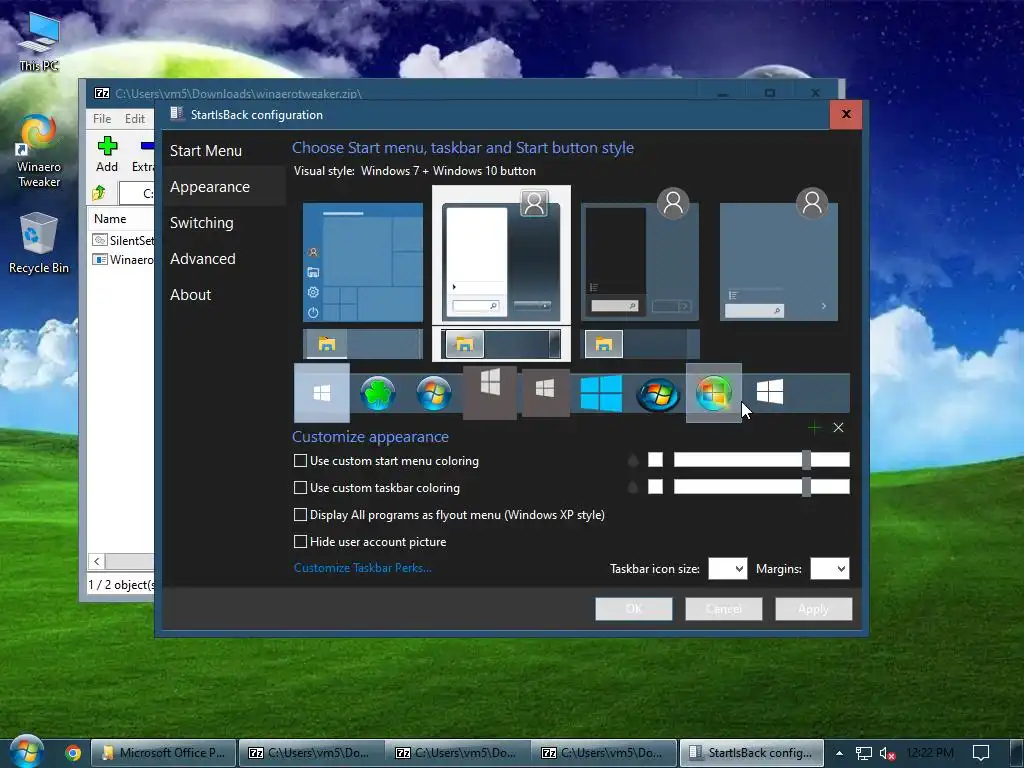Open the Edit menu in 7-Zip window

135,119
